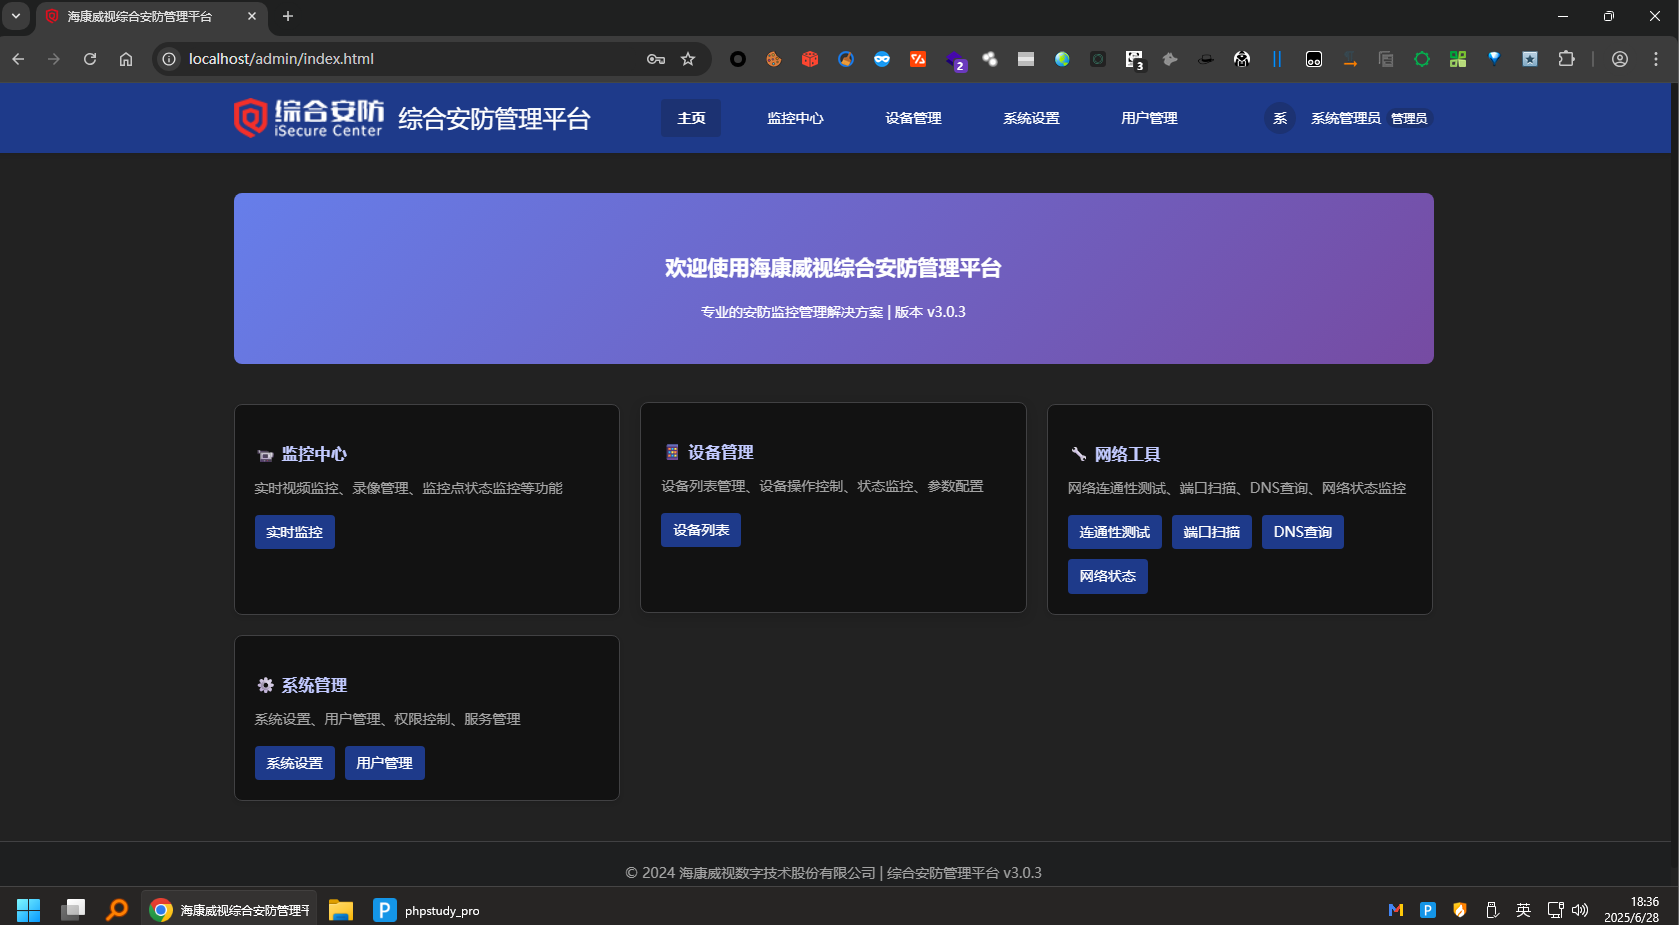
Task: Go to 监控中心 in navigation bar
Action: pyautogui.click(x=795, y=118)
